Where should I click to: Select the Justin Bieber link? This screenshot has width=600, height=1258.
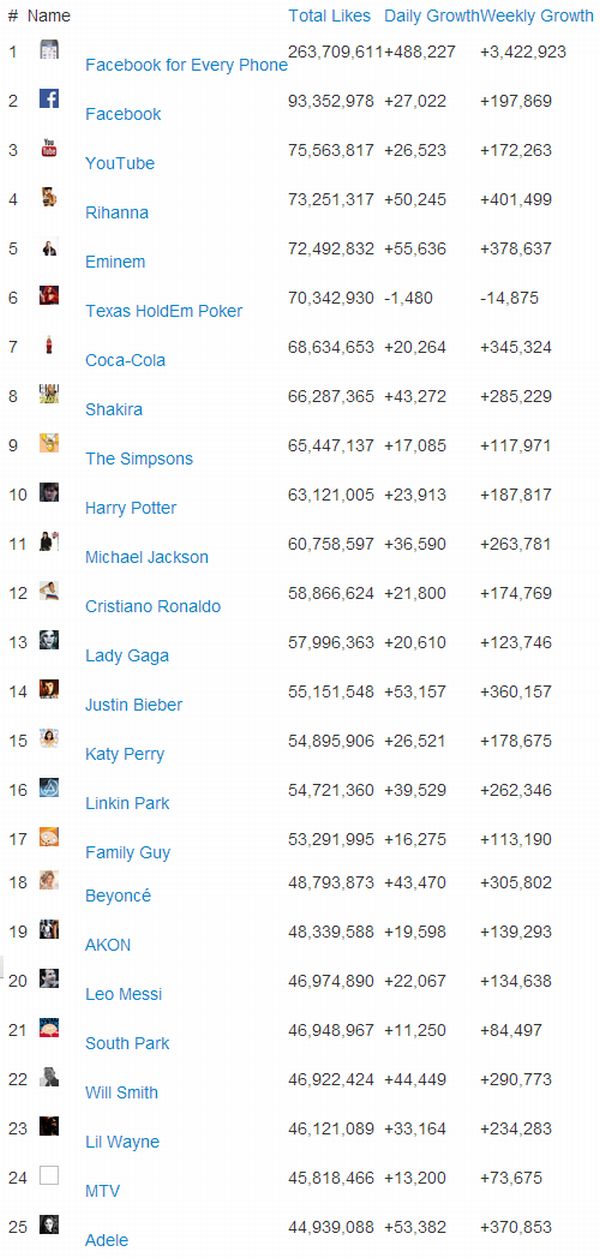134,705
